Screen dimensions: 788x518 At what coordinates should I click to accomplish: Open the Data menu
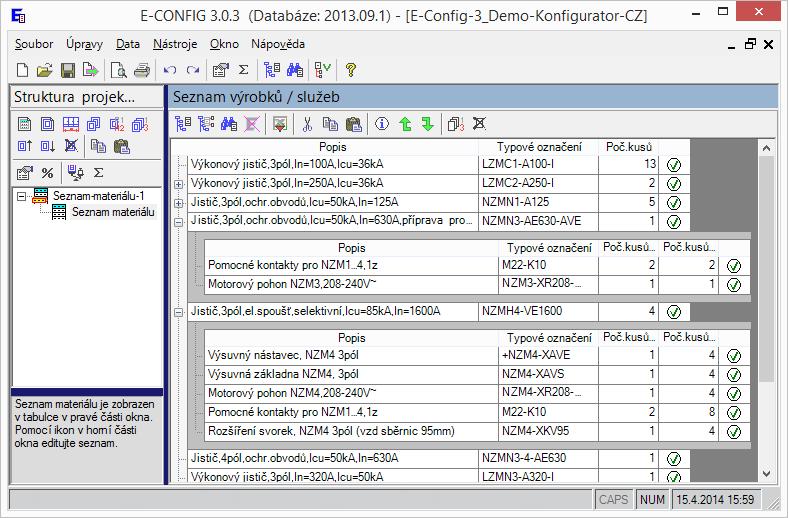point(128,44)
